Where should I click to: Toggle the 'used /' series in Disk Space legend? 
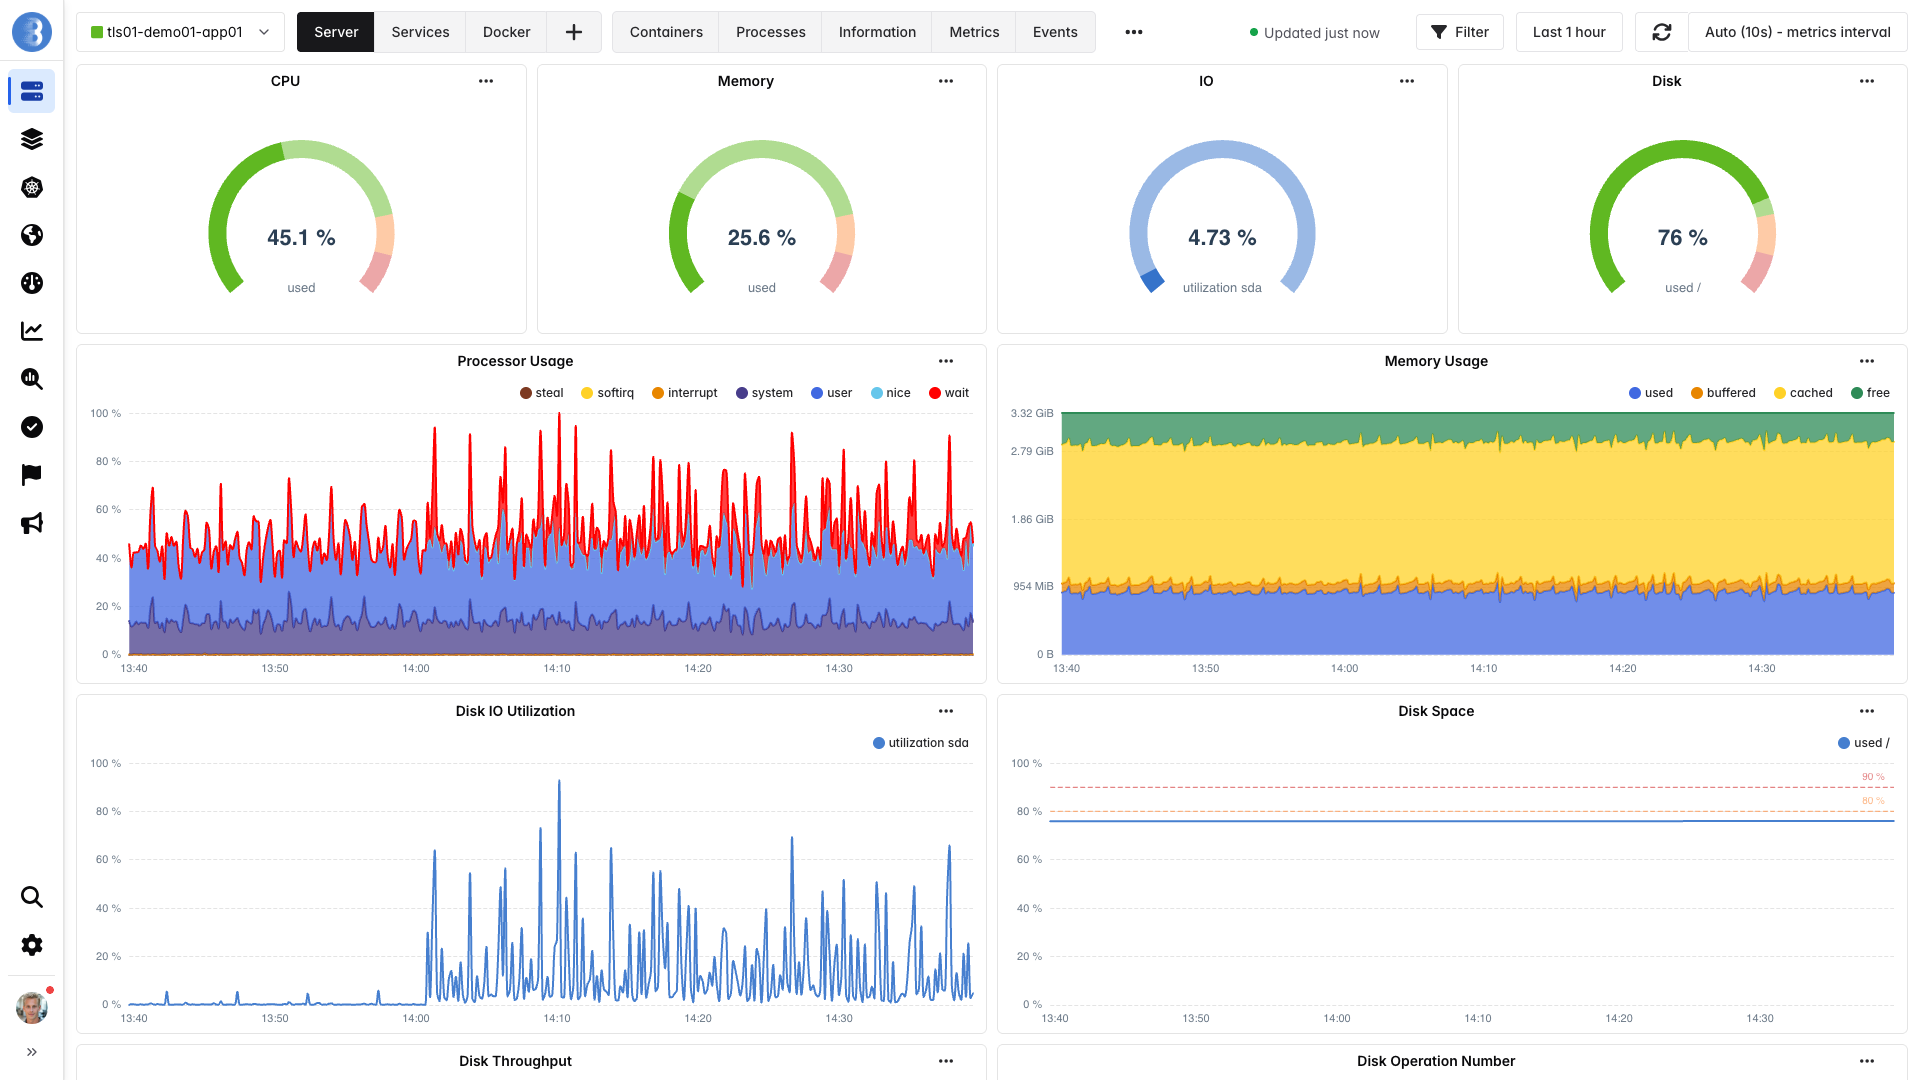click(1864, 743)
